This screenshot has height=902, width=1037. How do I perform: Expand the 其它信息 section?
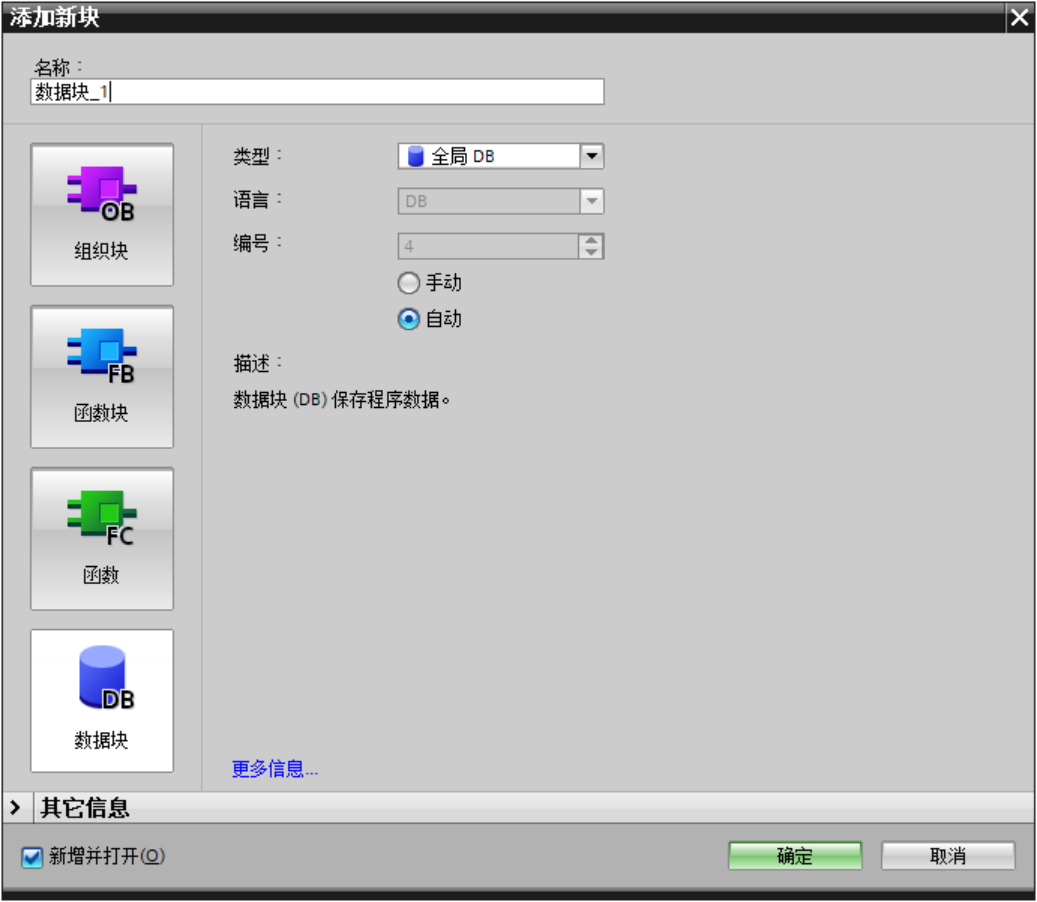click(15, 807)
